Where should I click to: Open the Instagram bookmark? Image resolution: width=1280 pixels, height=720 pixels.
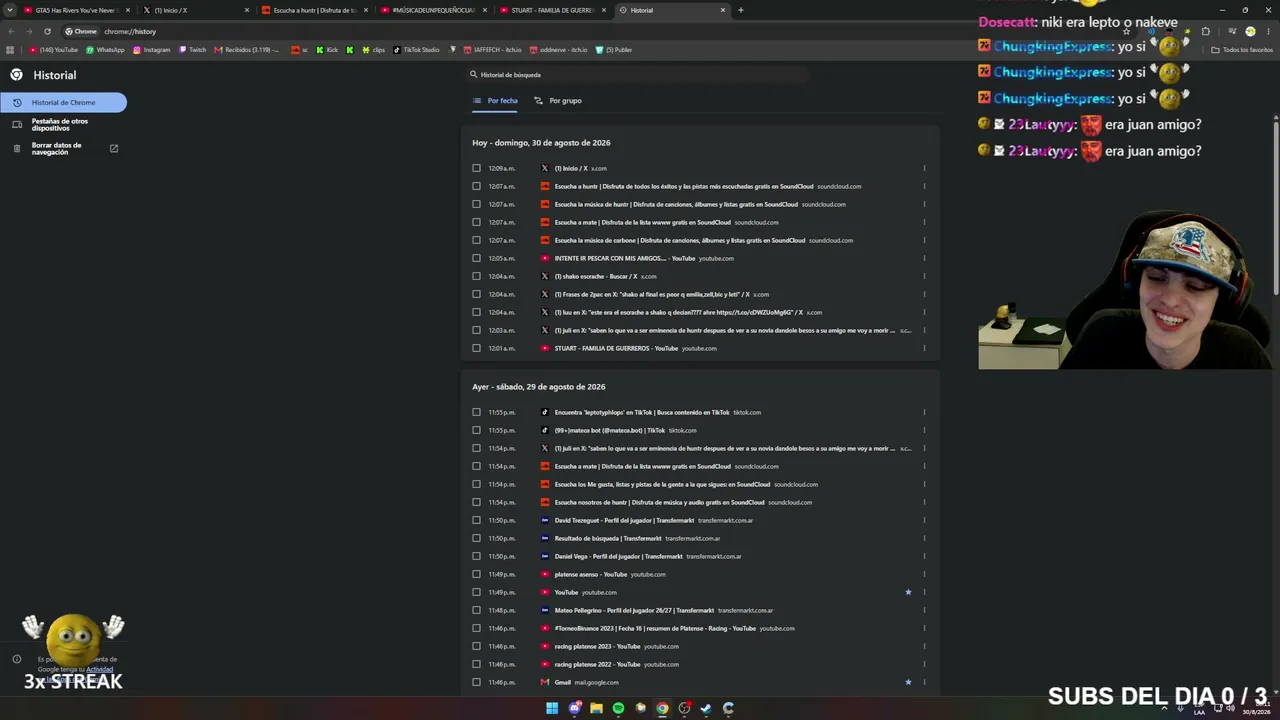(x=152, y=50)
